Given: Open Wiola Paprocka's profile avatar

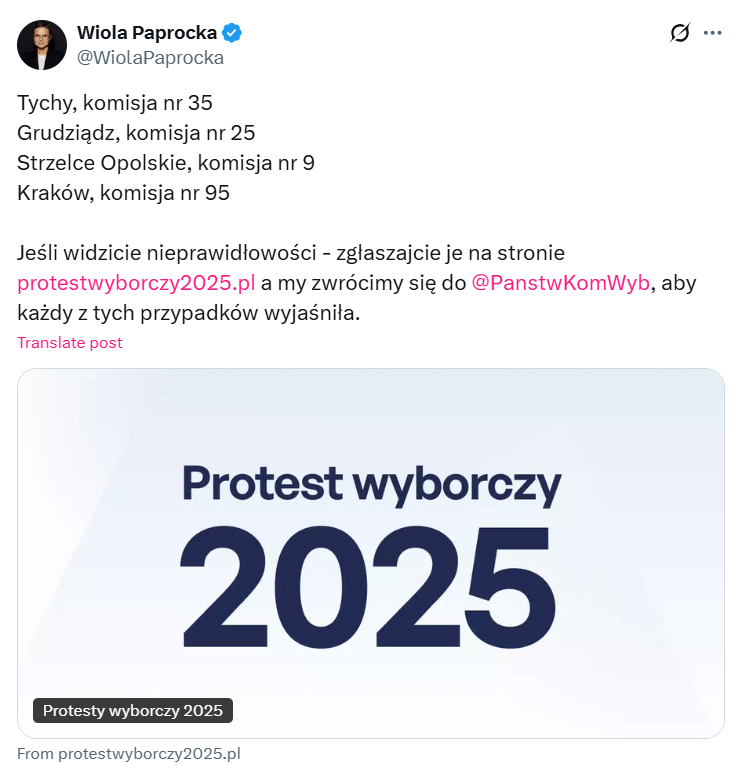Looking at the screenshot, I should pos(42,45).
